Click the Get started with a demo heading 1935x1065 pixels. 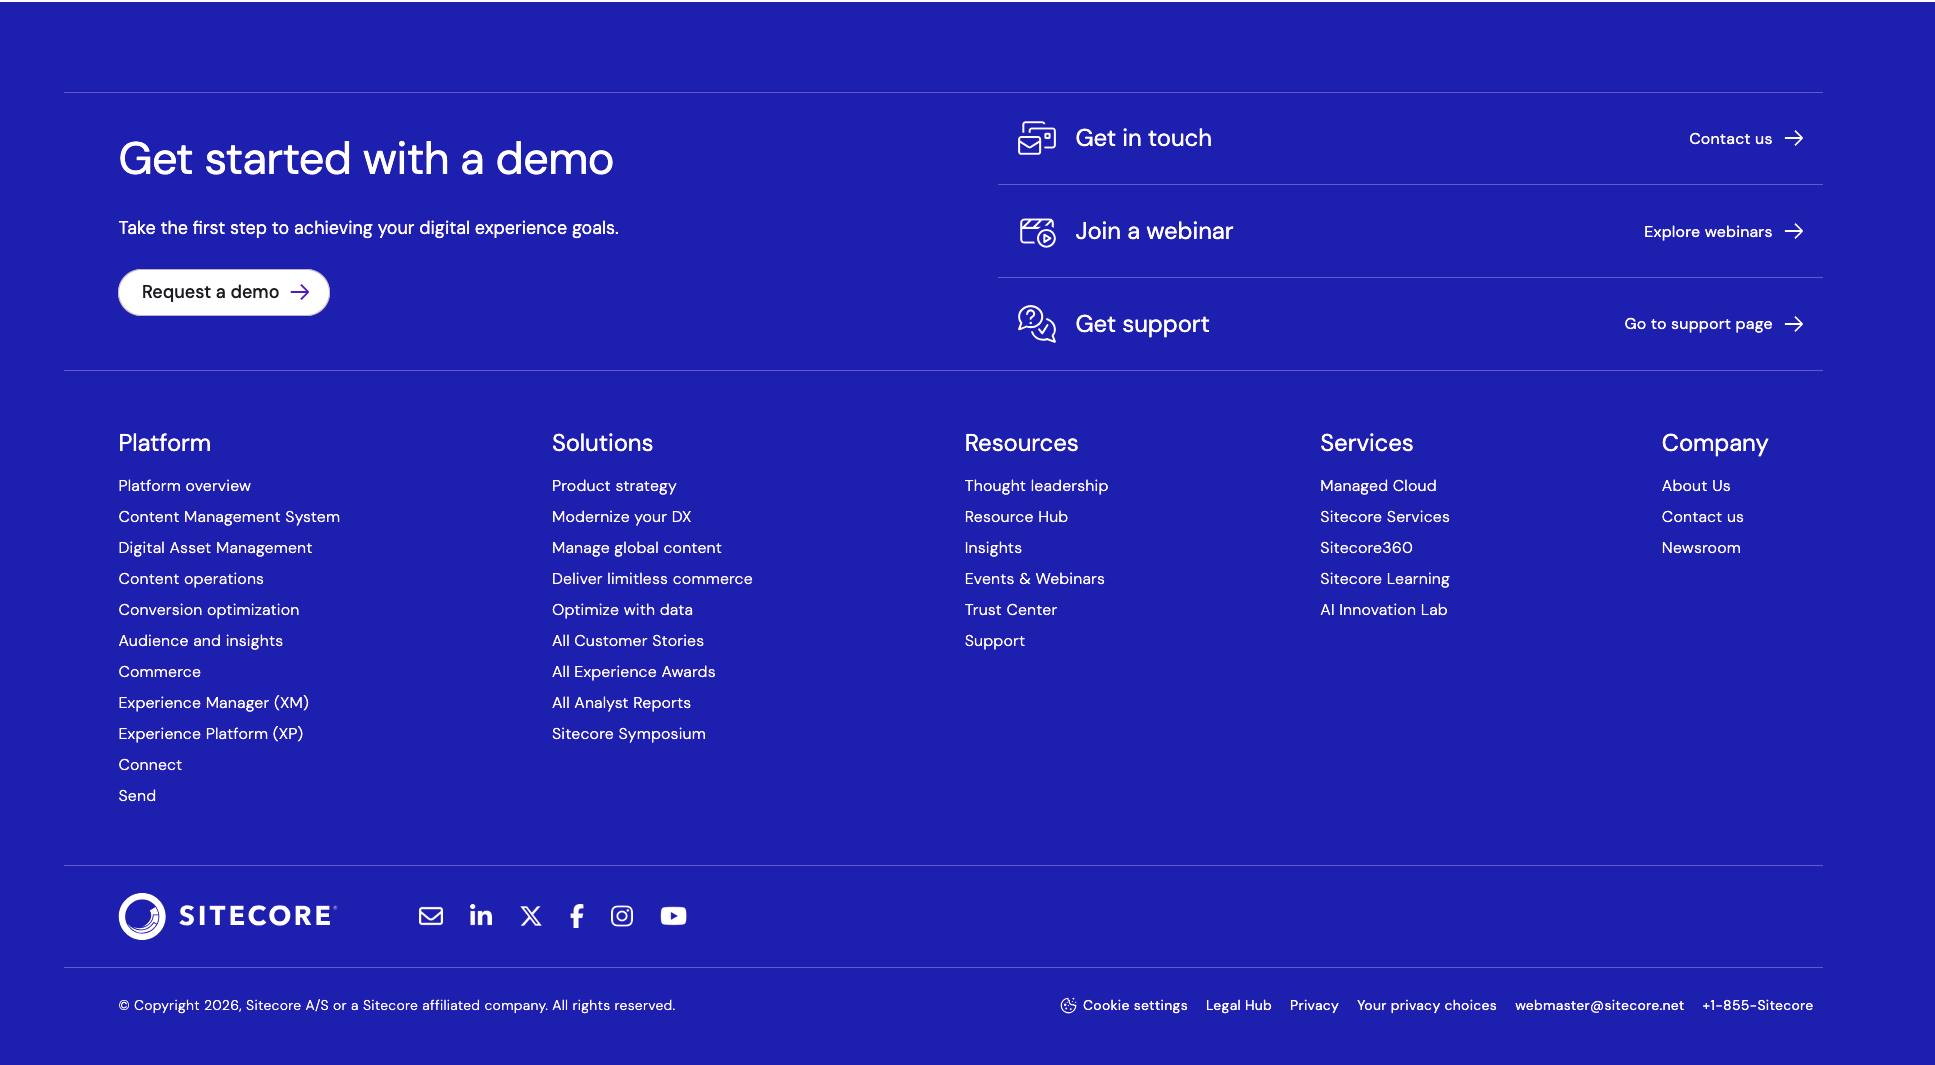pyautogui.click(x=366, y=159)
